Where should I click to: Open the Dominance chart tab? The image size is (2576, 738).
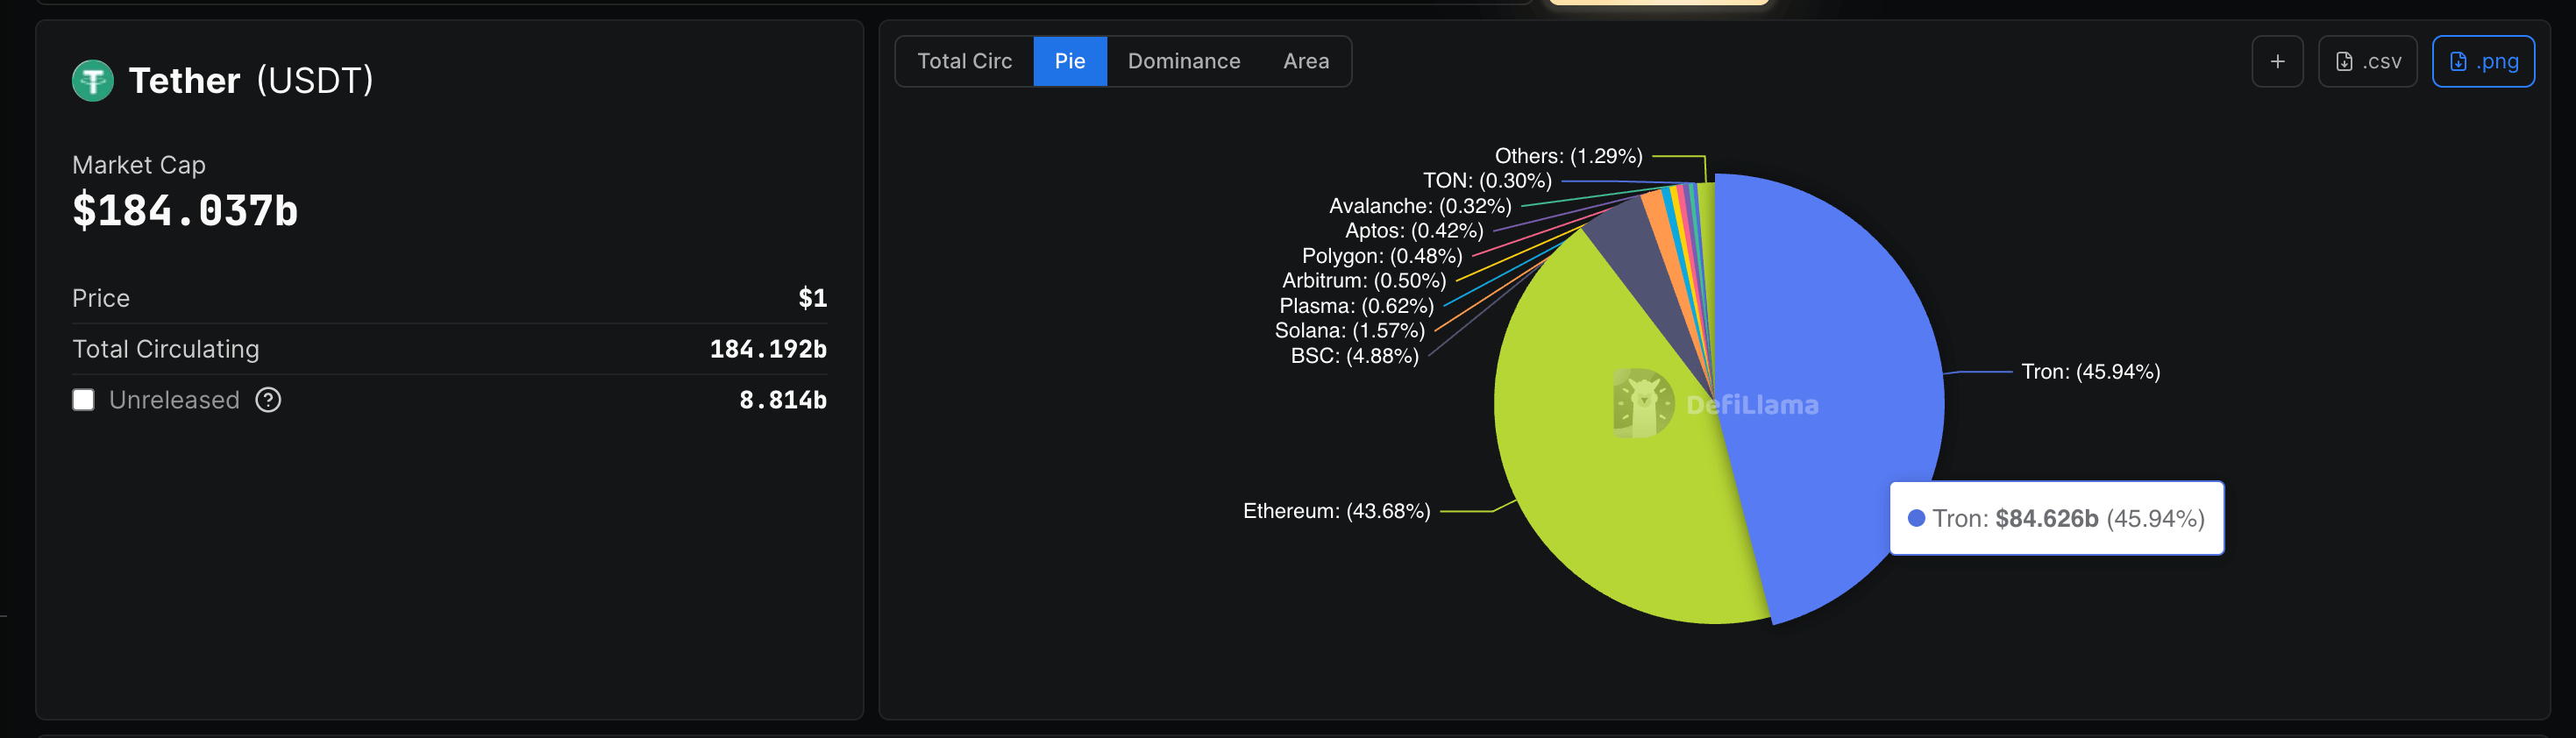pyautogui.click(x=1184, y=62)
